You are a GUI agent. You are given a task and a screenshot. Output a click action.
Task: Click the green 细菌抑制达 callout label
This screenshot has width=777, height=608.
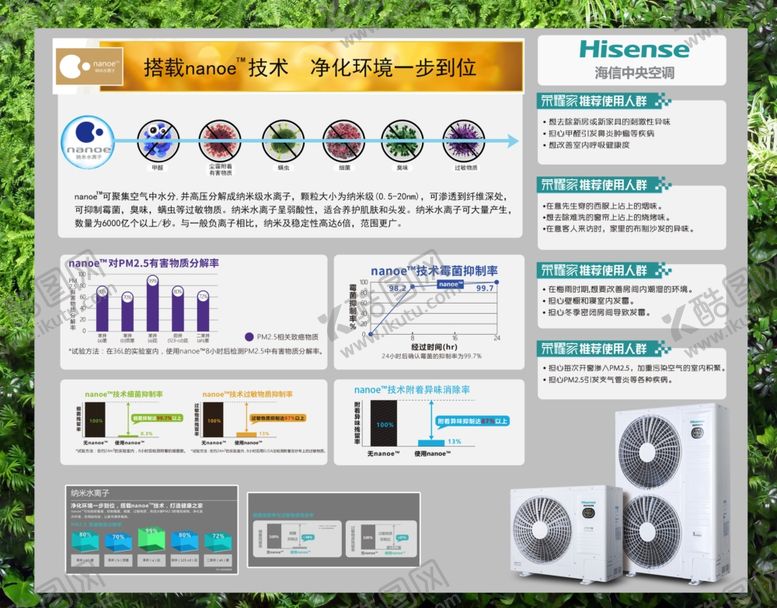158,418
